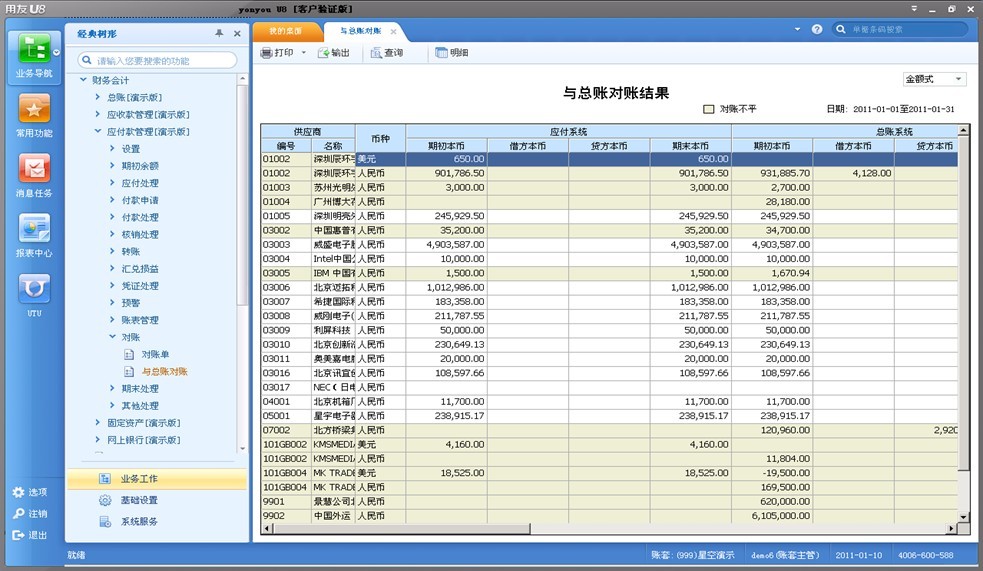Click the 退出 exit icon
The height and width of the screenshot is (571, 983).
pyautogui.click(x=18, y=535)
